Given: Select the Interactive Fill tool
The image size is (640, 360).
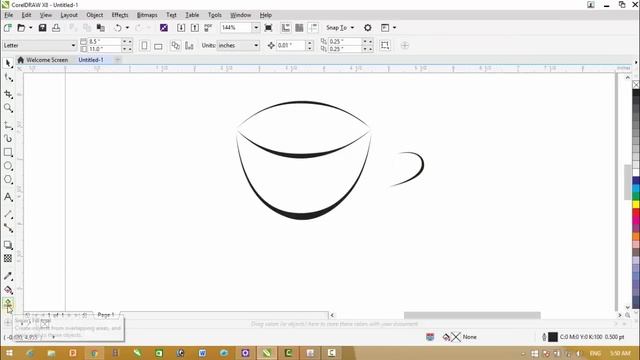Looking at the screenshot, I should tap(8, 290).
